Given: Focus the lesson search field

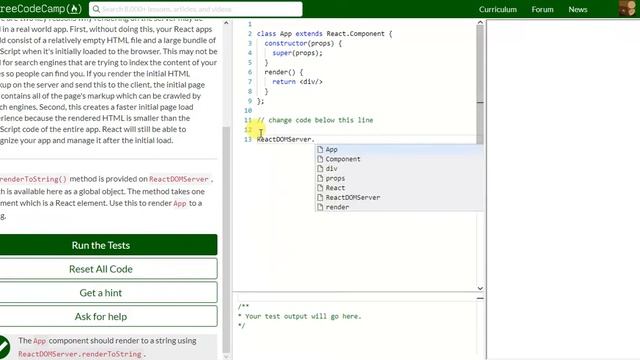Looking at the screenshot, I should pos(196,9).
